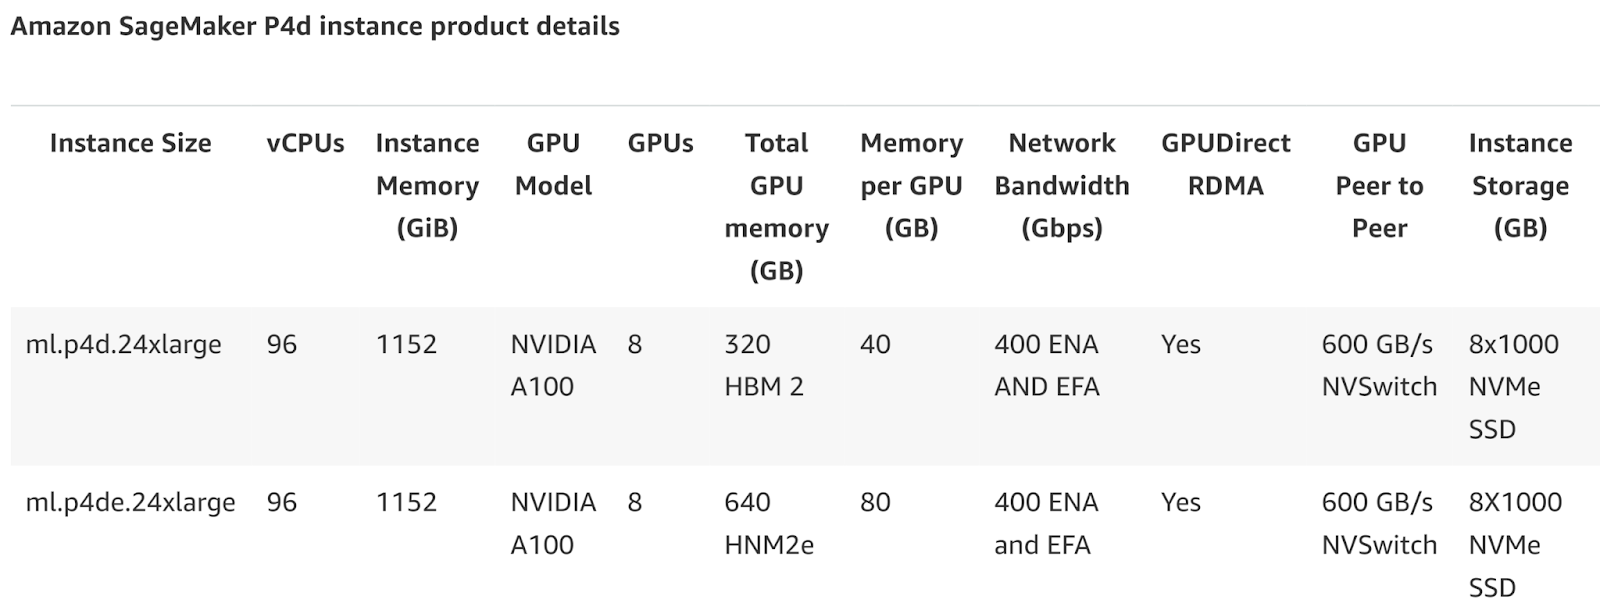1600x614 pixels.
Task: Select the 640 HNM2e memory cell
Action: 769,524
